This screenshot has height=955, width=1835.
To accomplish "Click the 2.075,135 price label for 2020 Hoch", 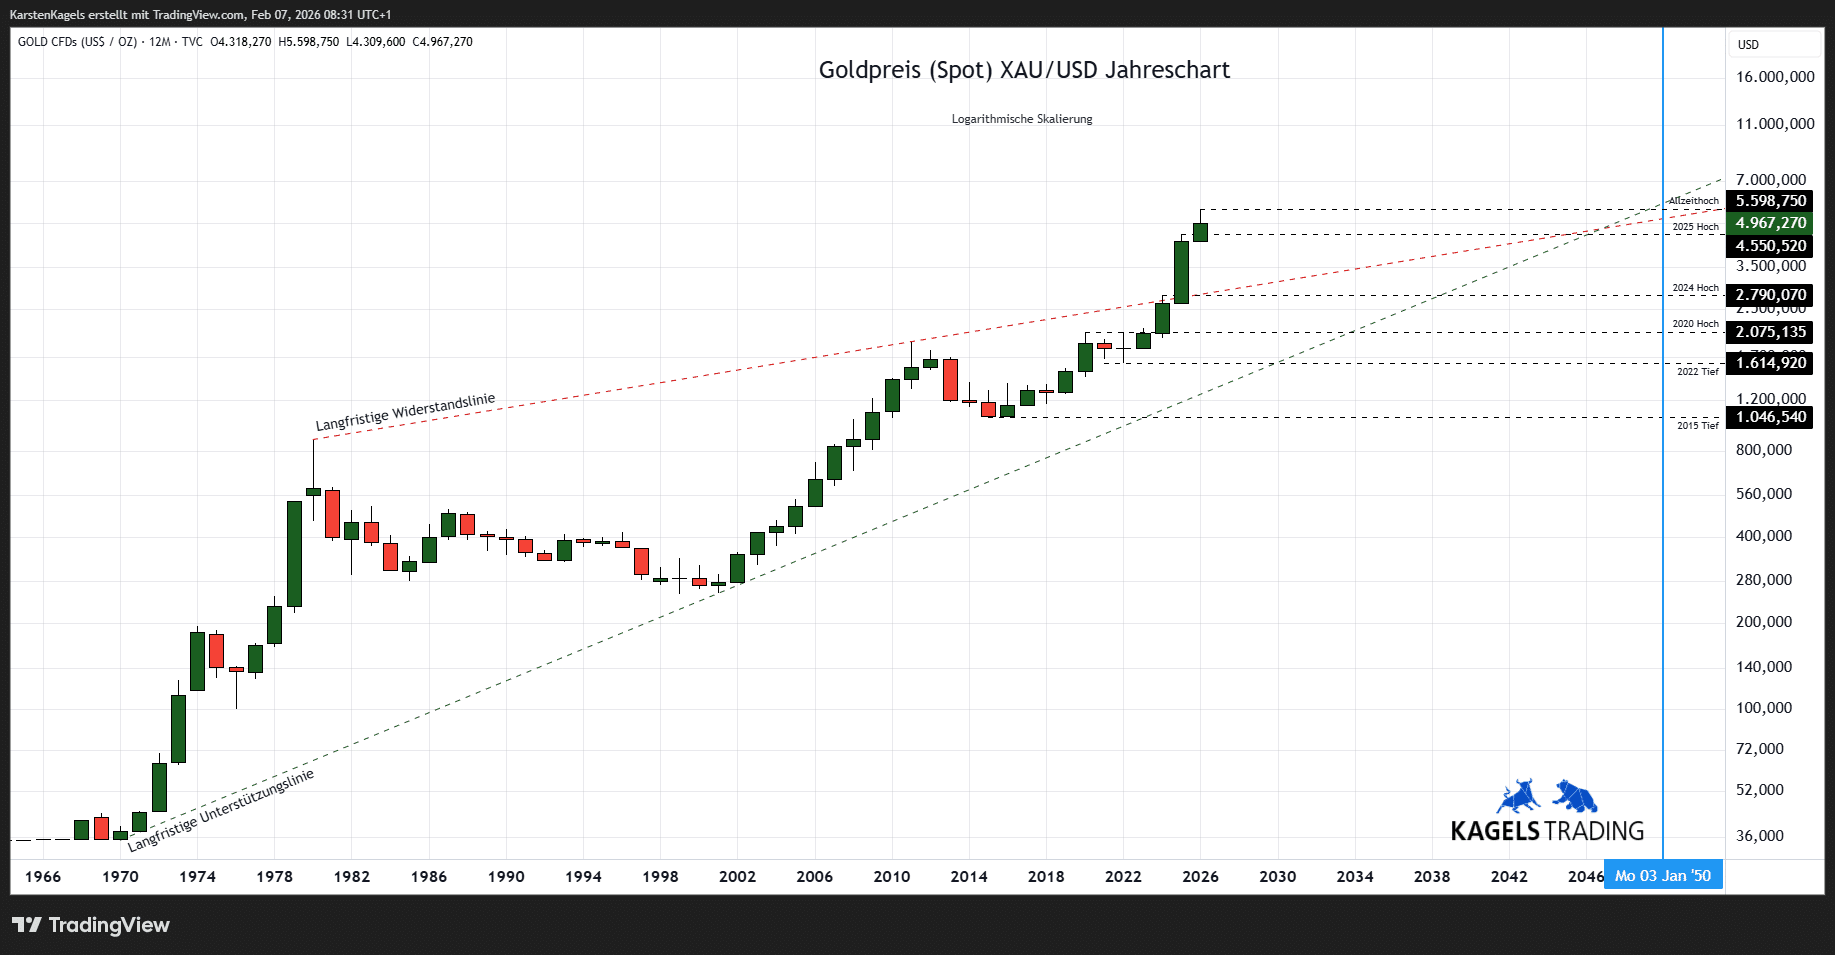I will pos(1770,332).
